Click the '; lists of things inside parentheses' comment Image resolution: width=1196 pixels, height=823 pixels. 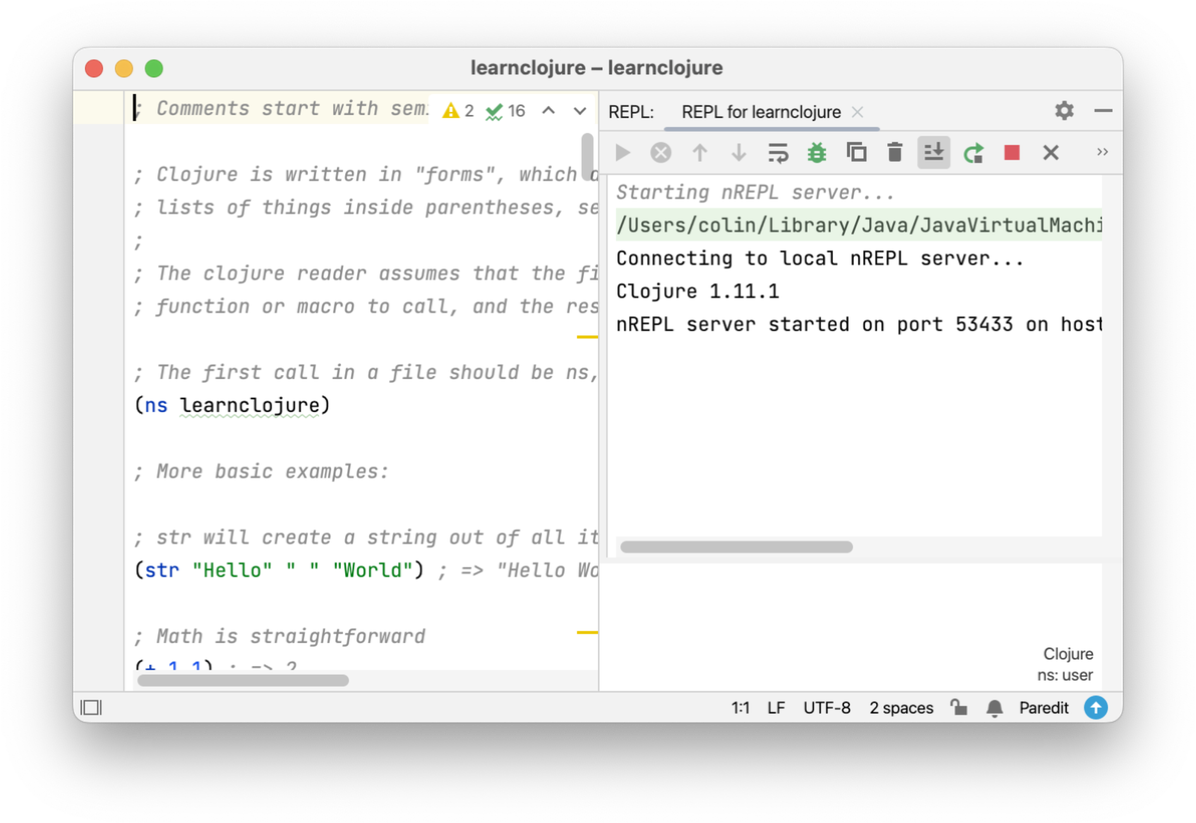[x=365, y=207]
